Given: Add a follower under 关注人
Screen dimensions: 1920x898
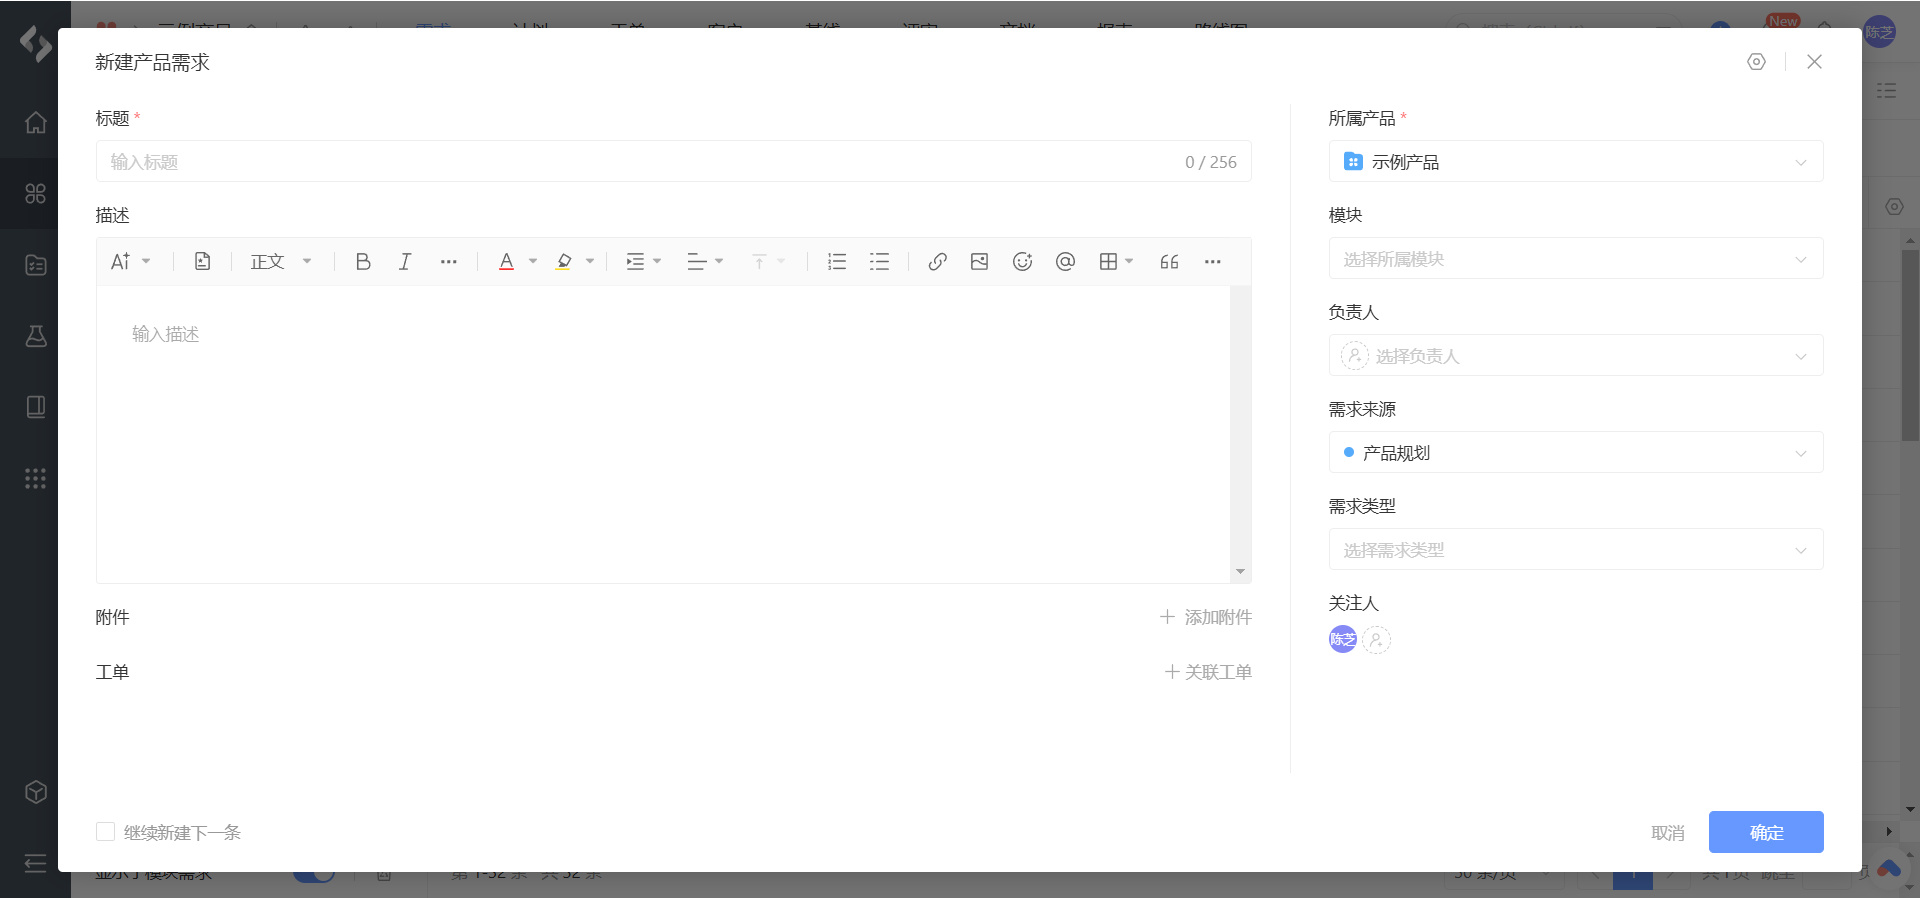Looking at the screenshot, I should tap(1376, 640).
